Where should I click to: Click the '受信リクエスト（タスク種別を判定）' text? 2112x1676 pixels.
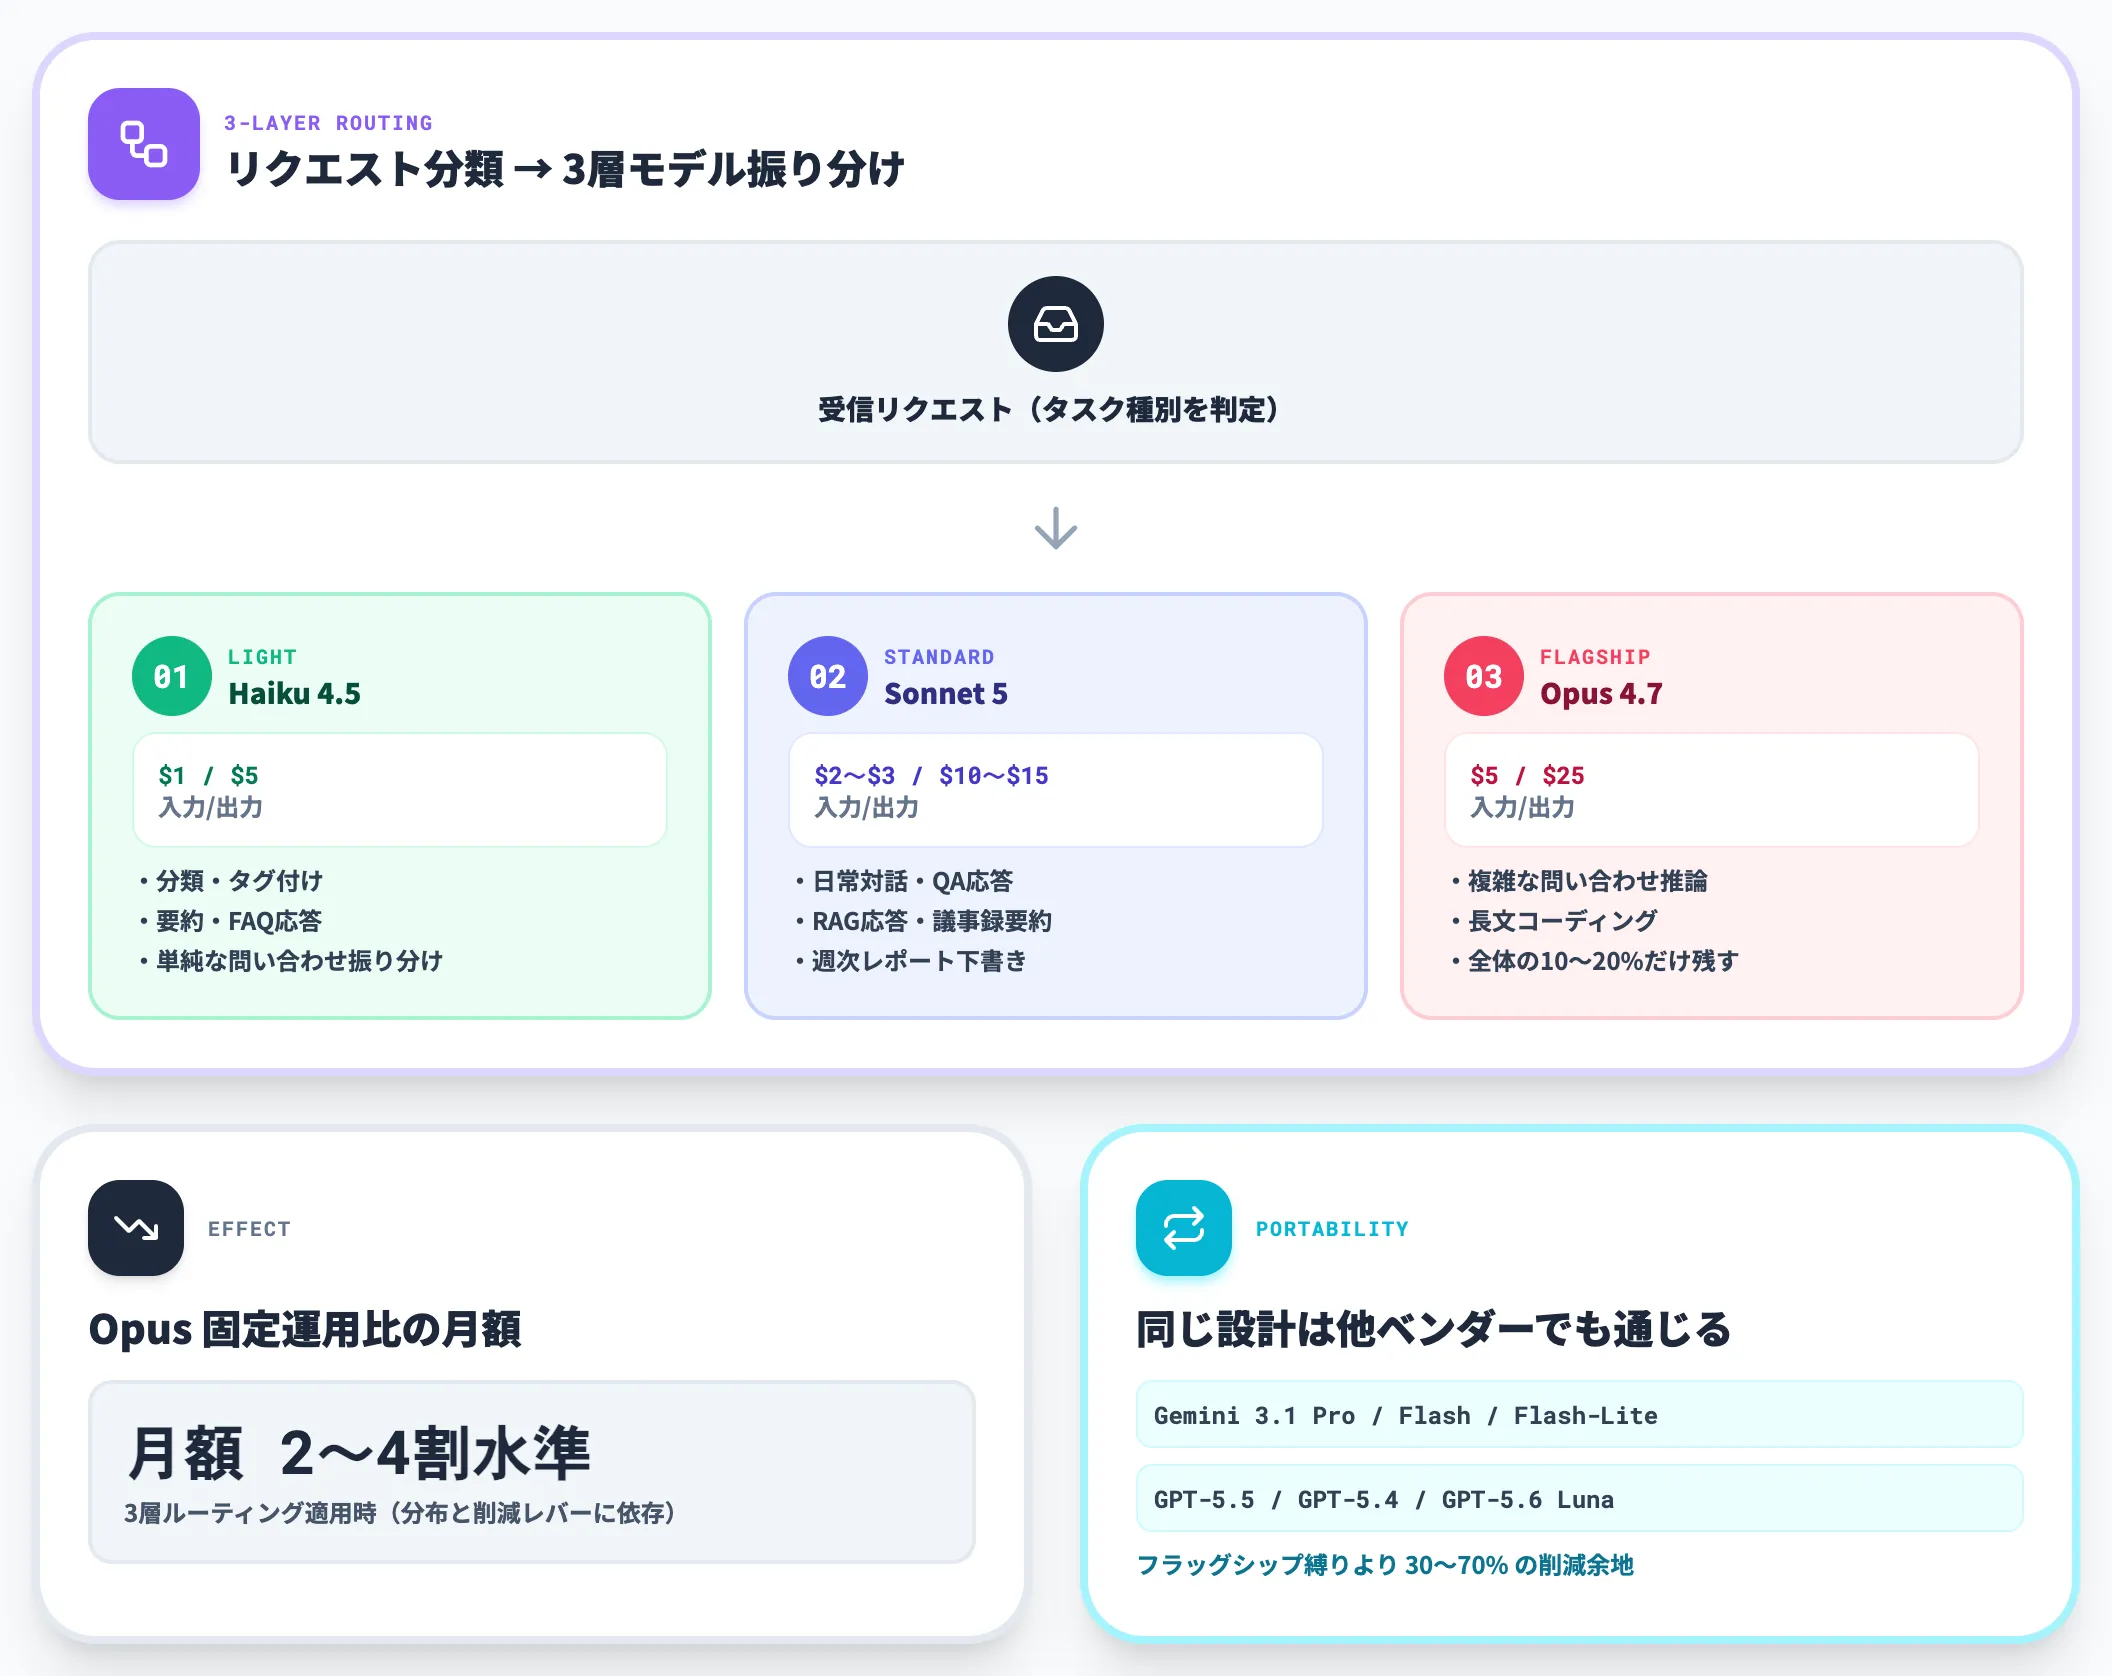[x=1049, y=409]
